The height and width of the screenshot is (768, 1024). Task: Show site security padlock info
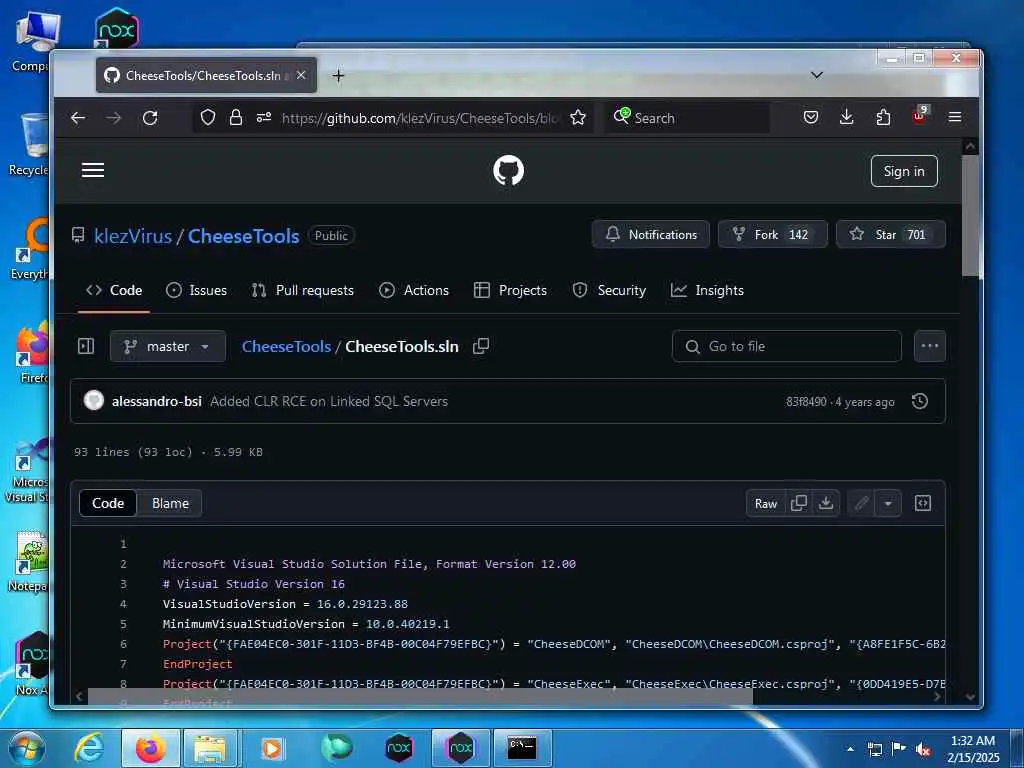[x=236, y=118]
